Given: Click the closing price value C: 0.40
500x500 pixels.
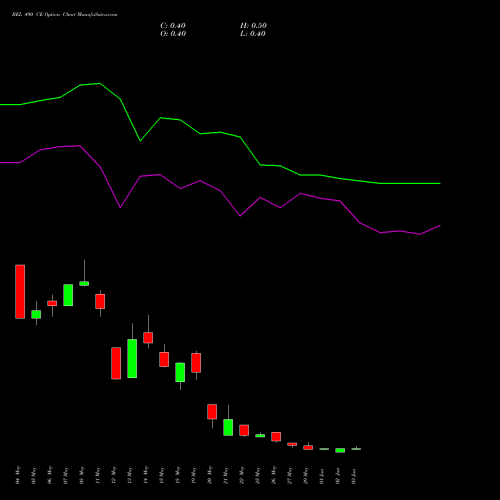Looking at the screenshot, I should (173, 26).
